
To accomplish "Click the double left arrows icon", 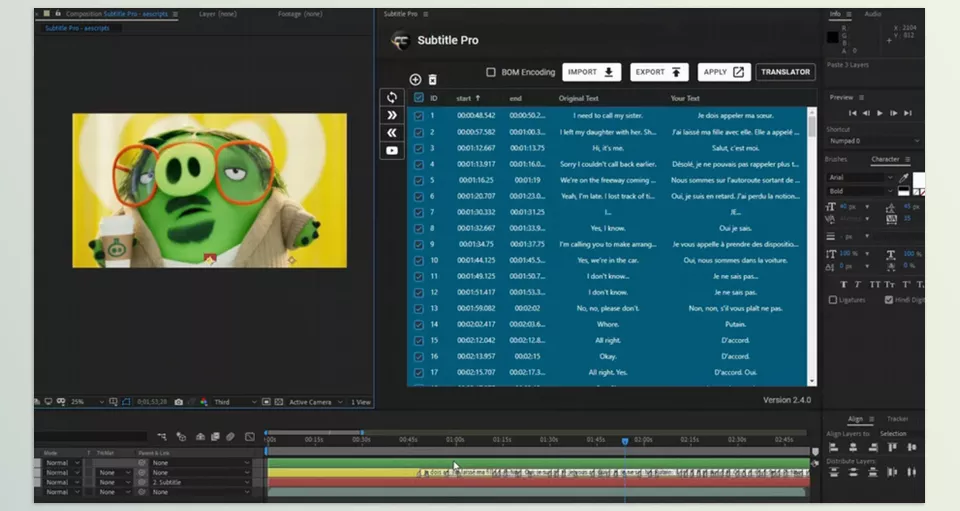I will [392, 133].
